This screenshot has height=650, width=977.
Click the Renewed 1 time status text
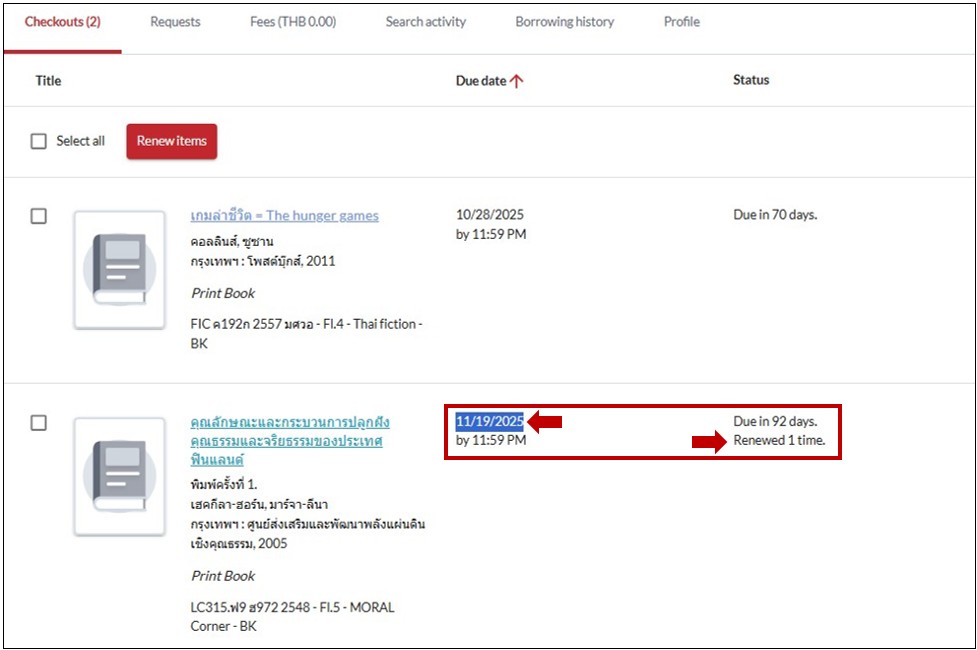tap(779, 440)
